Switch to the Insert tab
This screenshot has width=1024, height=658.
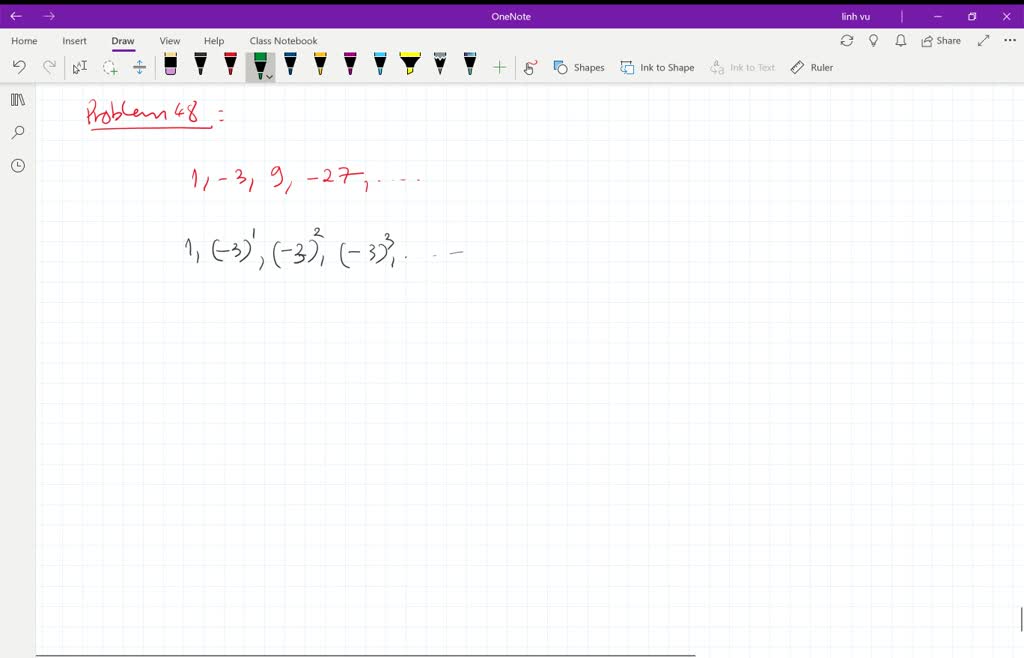75,40
